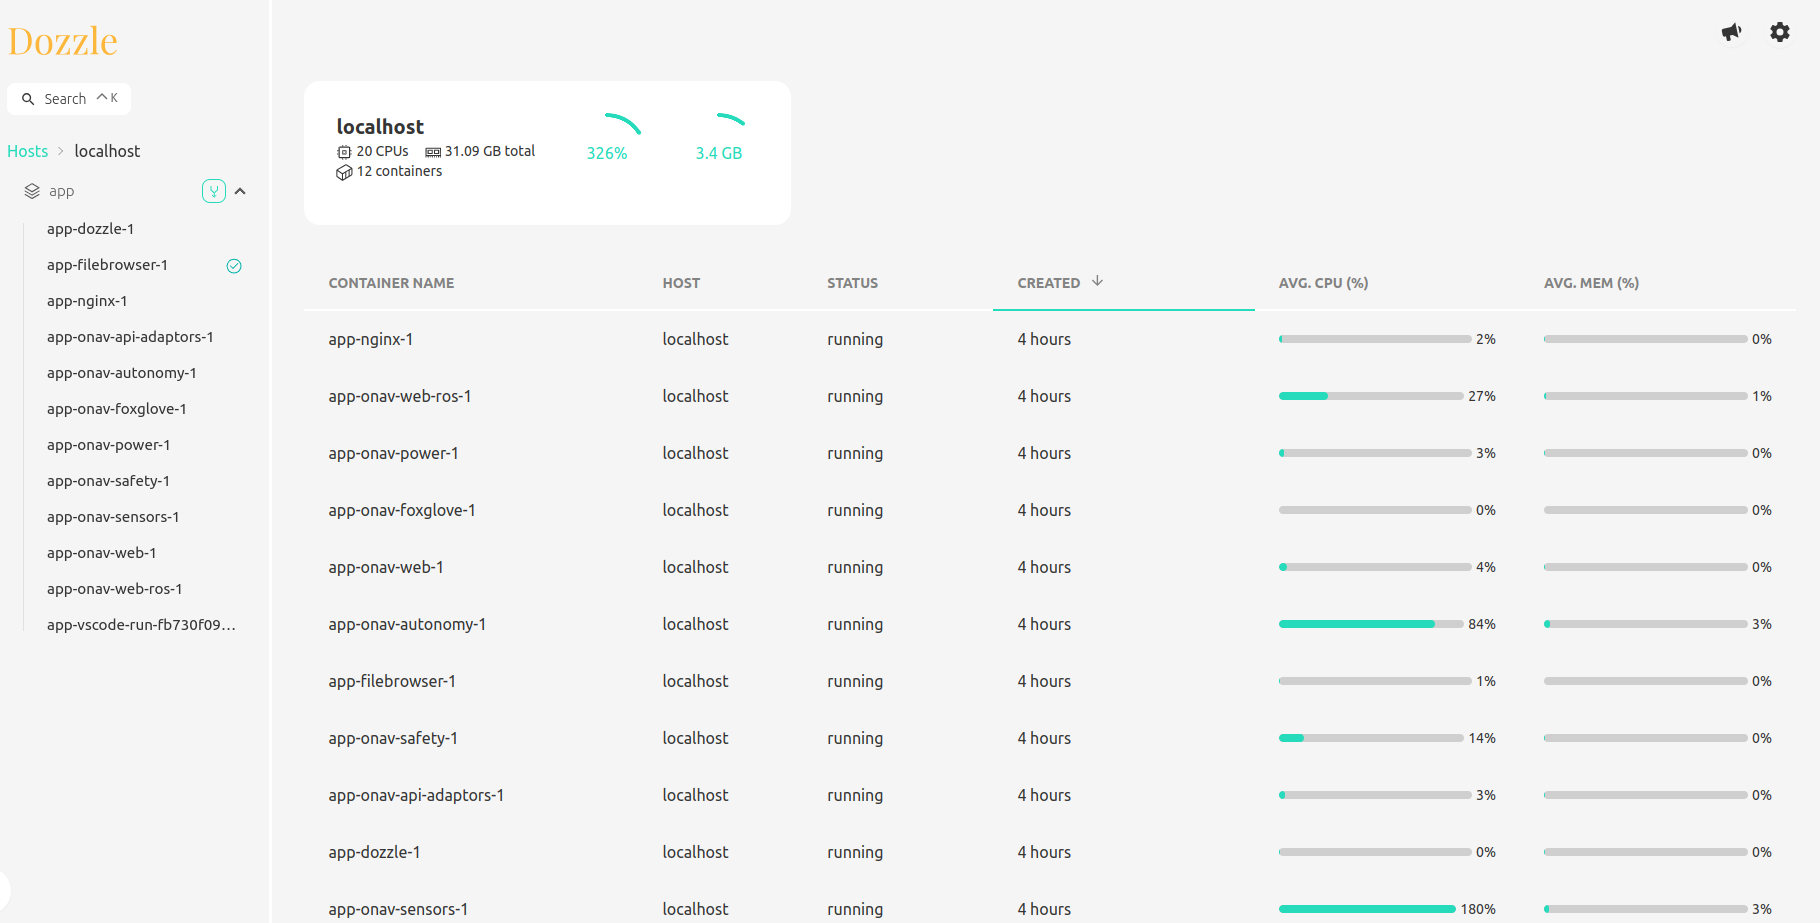The image size is (1820, 923).
Task: Go to Hosts breadcrumb link
Action: (28, 151)
